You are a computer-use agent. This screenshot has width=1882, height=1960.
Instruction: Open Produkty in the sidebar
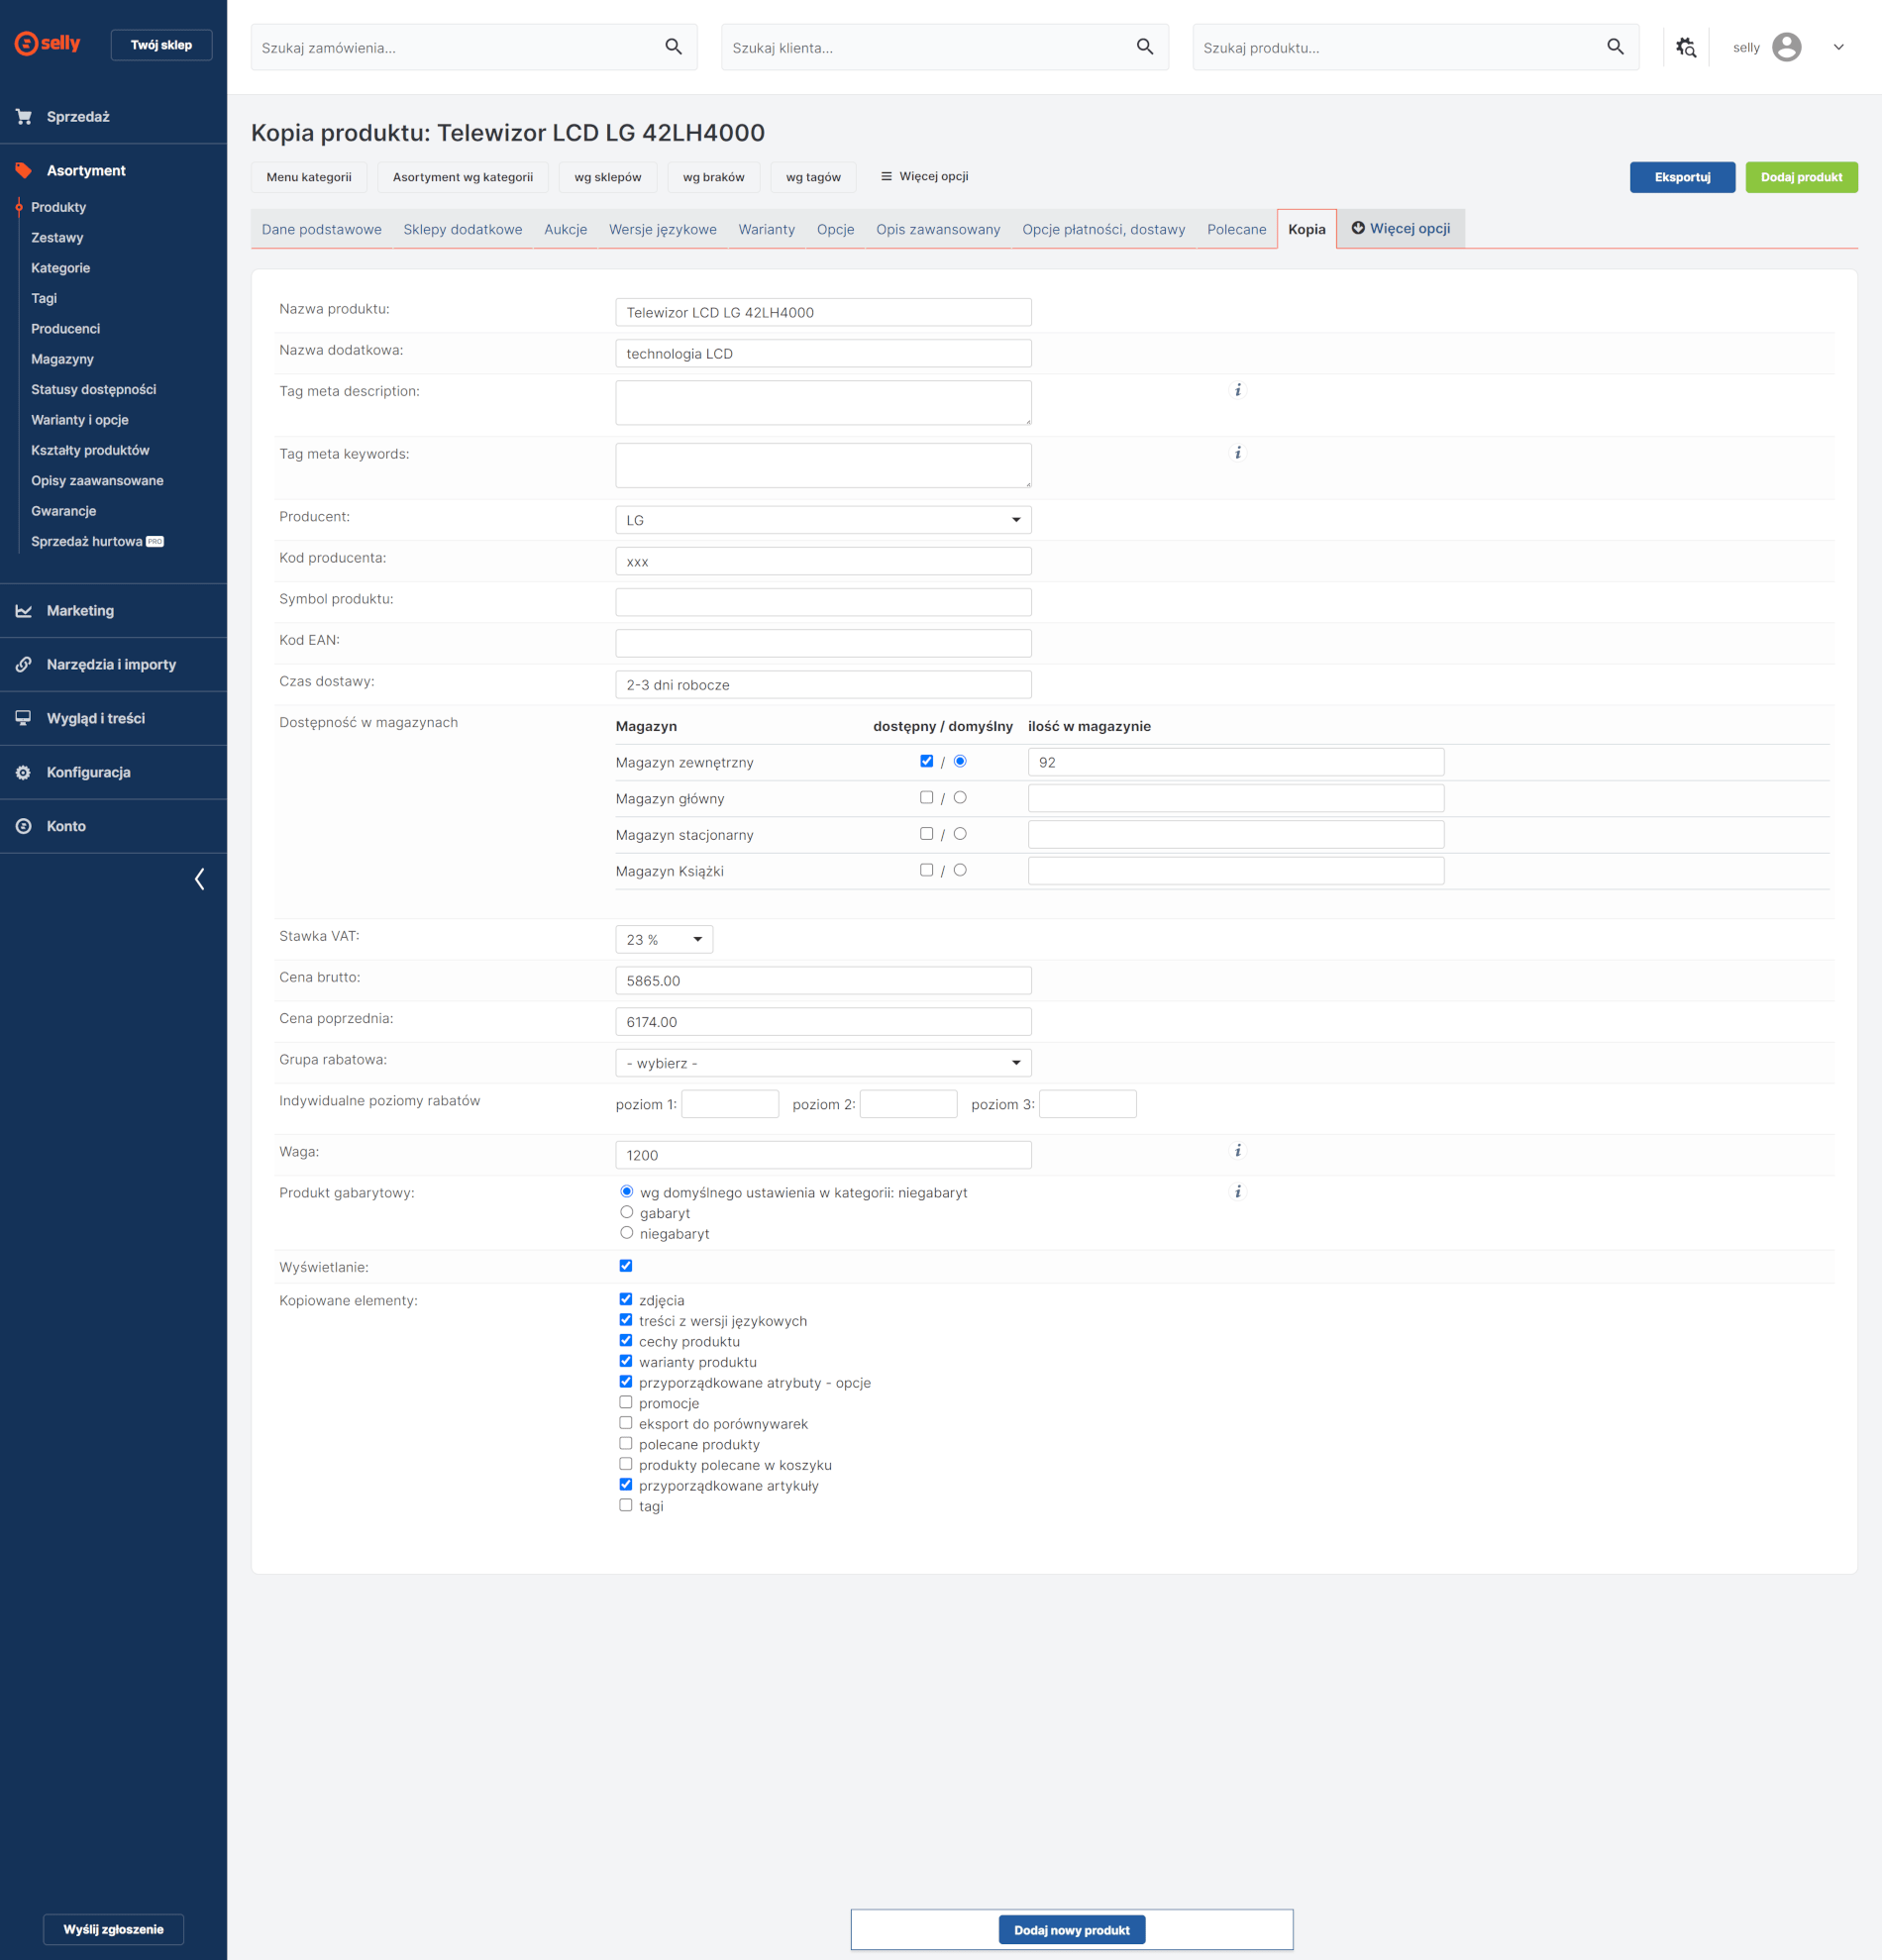59,207
